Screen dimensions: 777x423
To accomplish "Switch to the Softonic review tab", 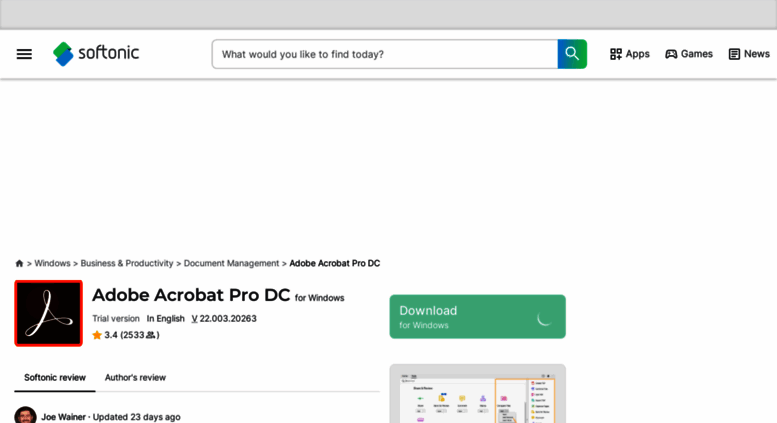I will pyautogui.click(x=55, y=377).
